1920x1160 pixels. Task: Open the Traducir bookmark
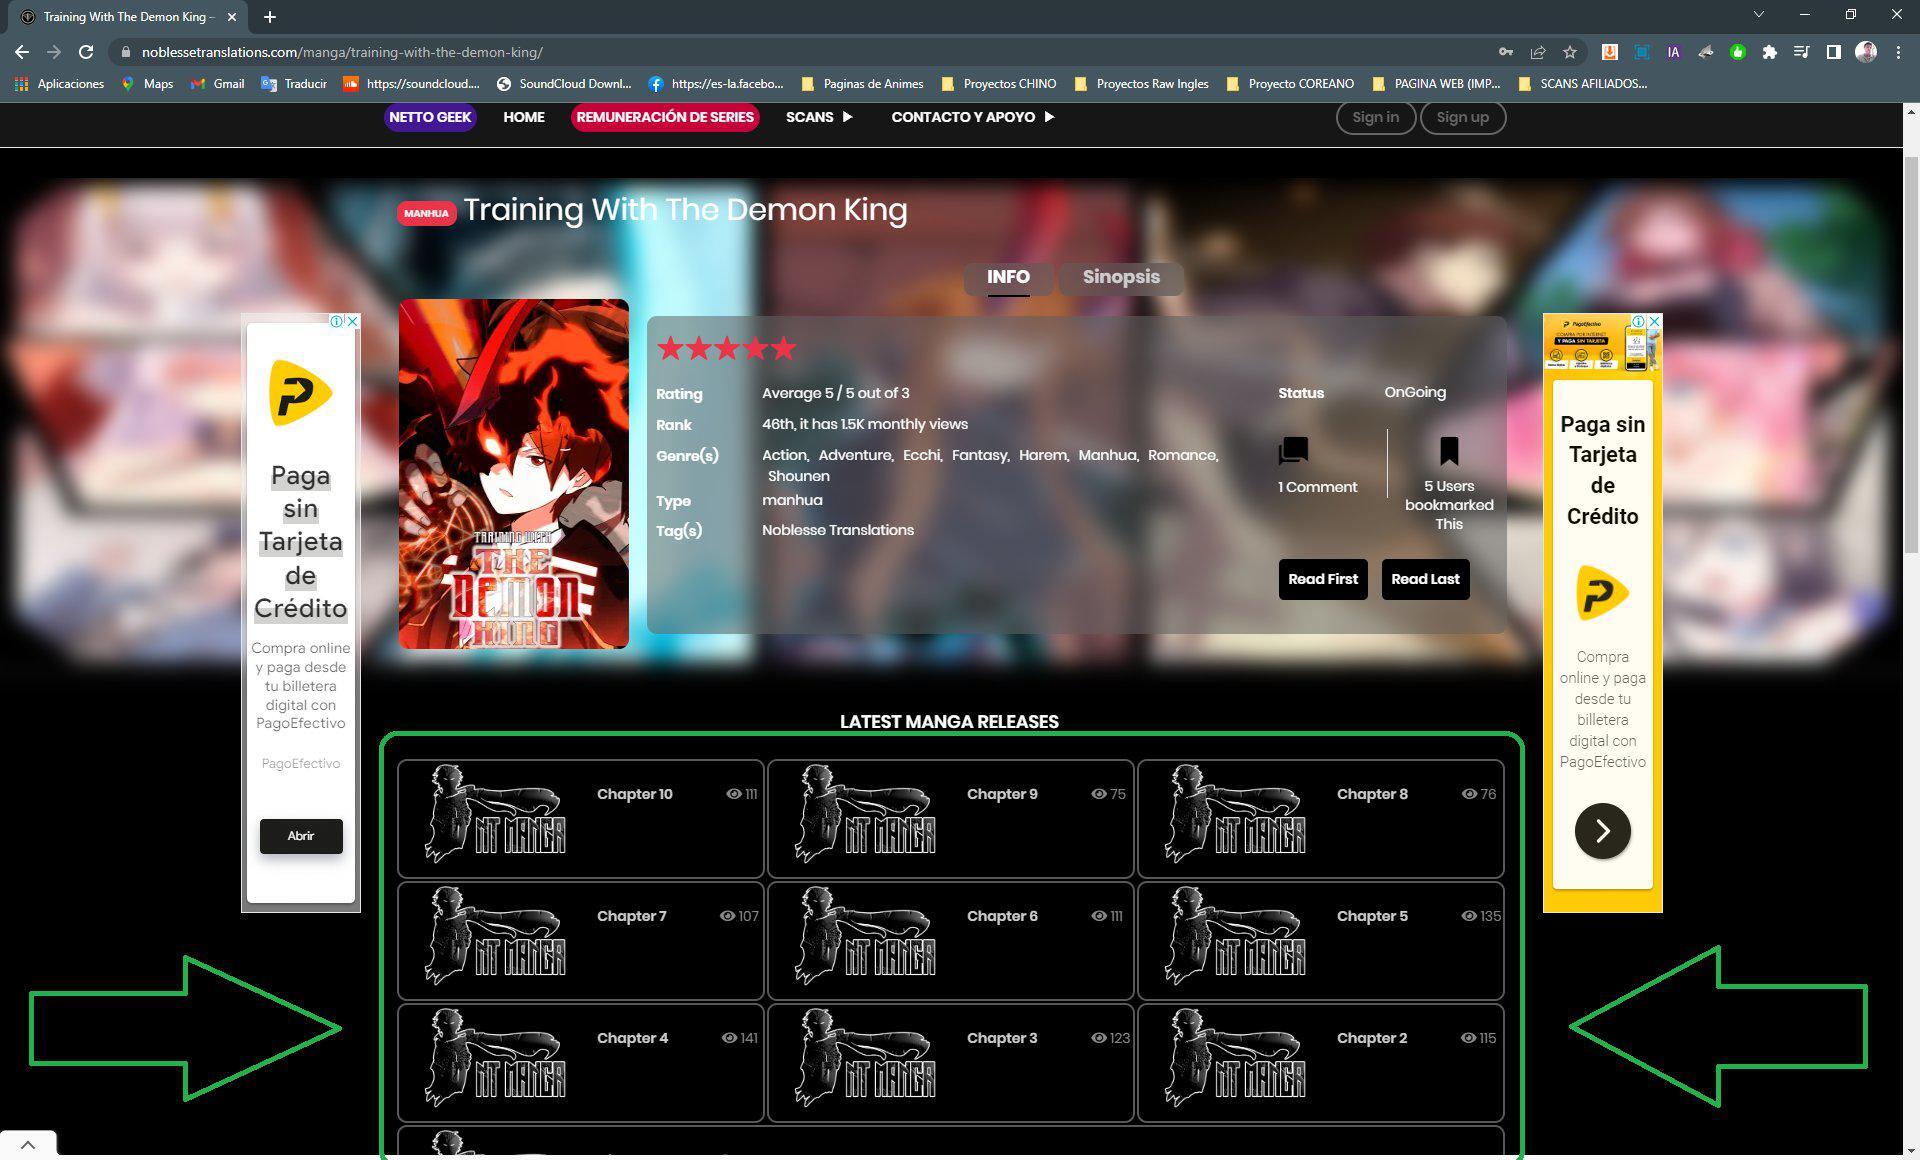pos(294,84)
